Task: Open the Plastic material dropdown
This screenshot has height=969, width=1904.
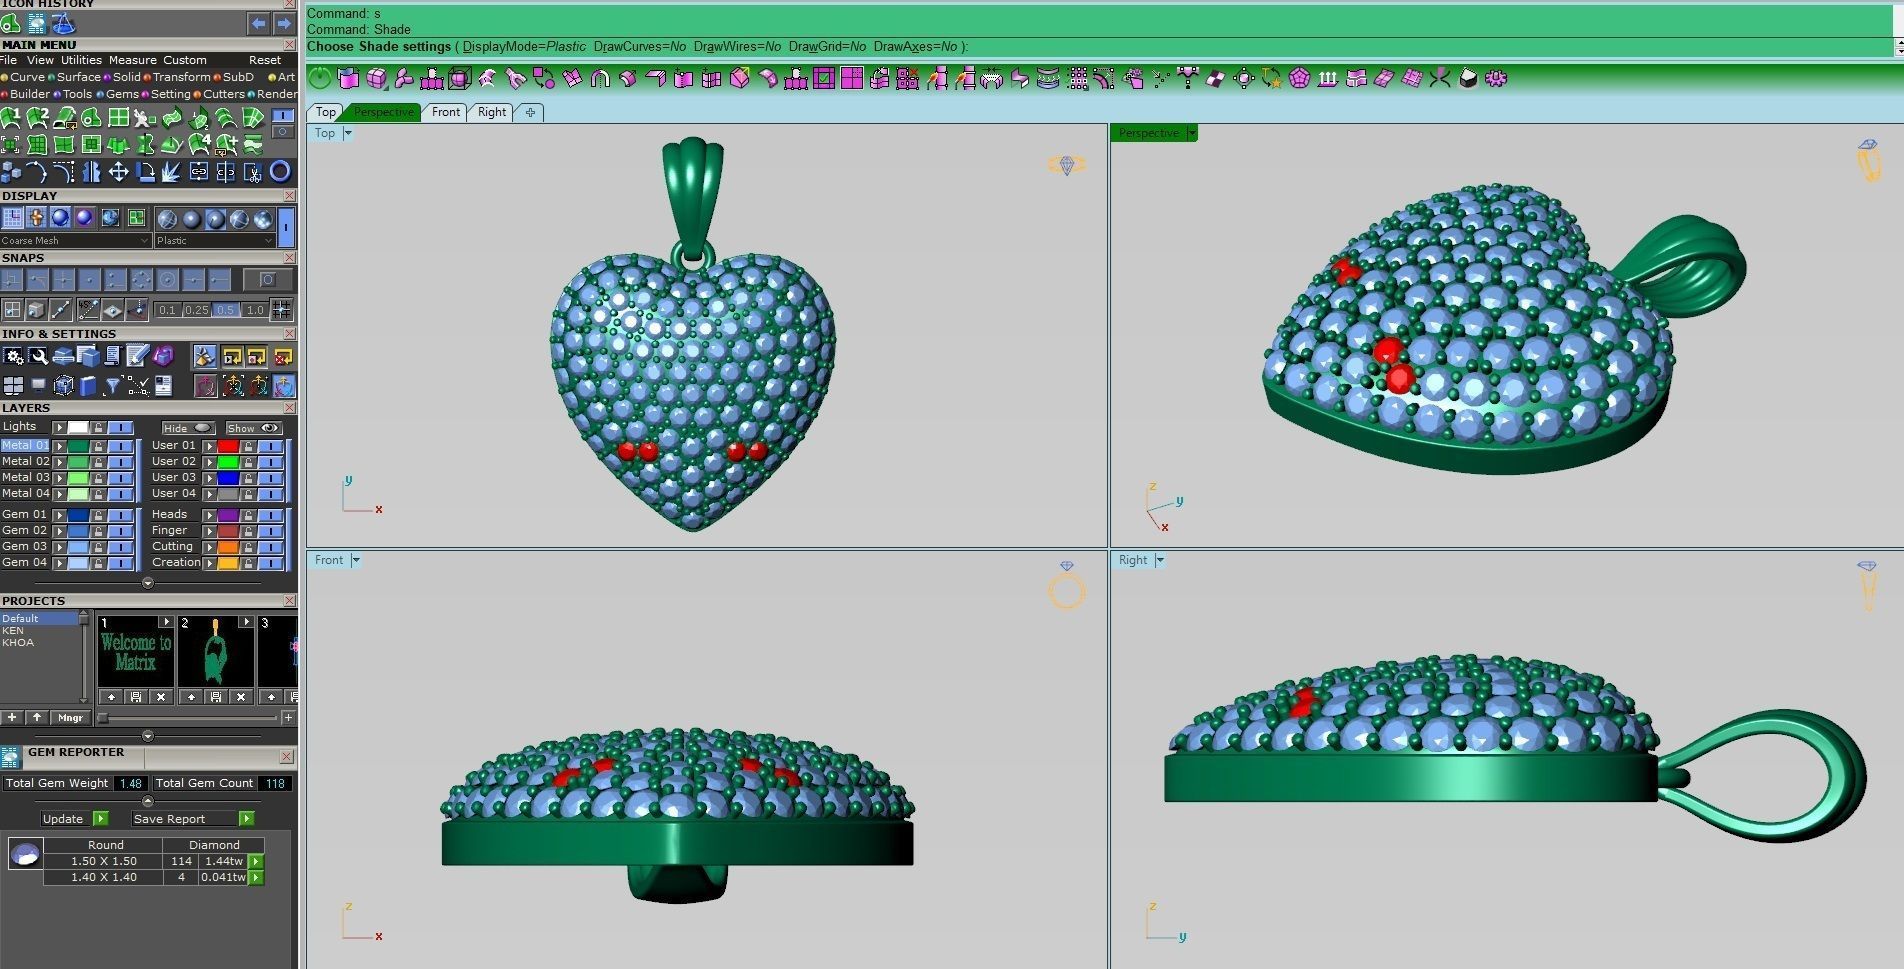Action: (215, 240)
